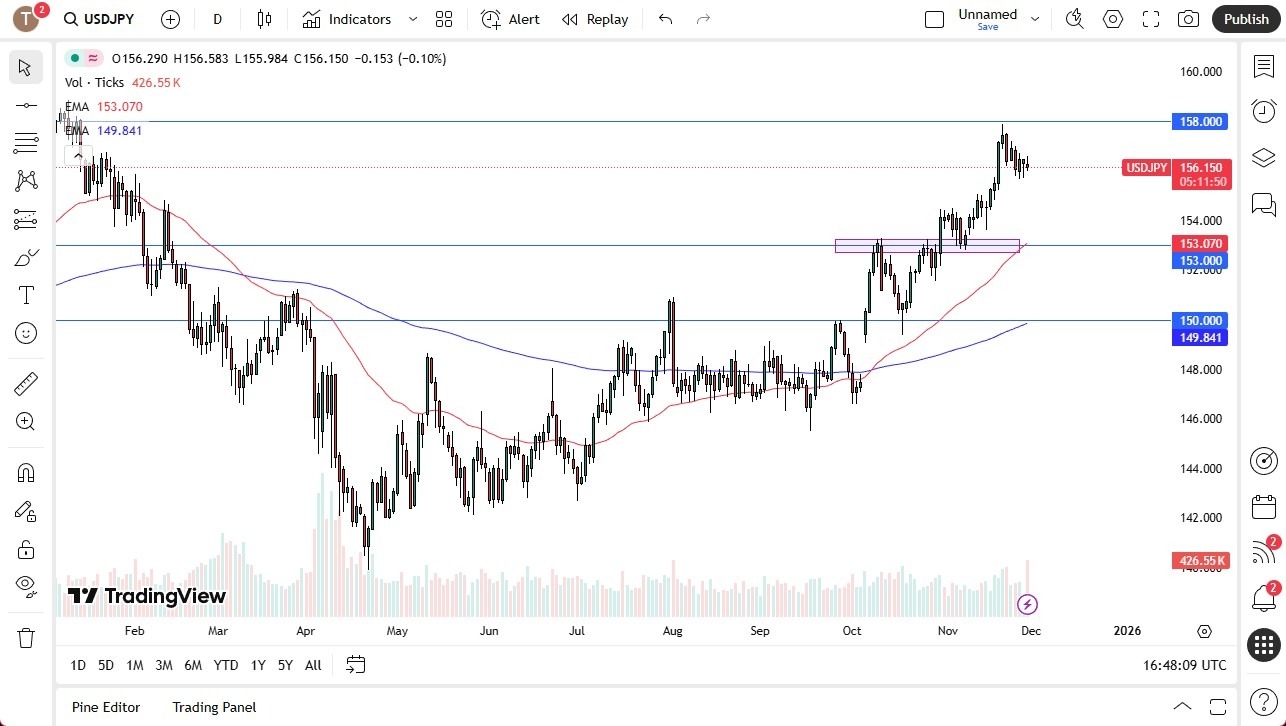
Task: Enable magnet snap mode
Action: pyautogui.click(x=25, y=472)
